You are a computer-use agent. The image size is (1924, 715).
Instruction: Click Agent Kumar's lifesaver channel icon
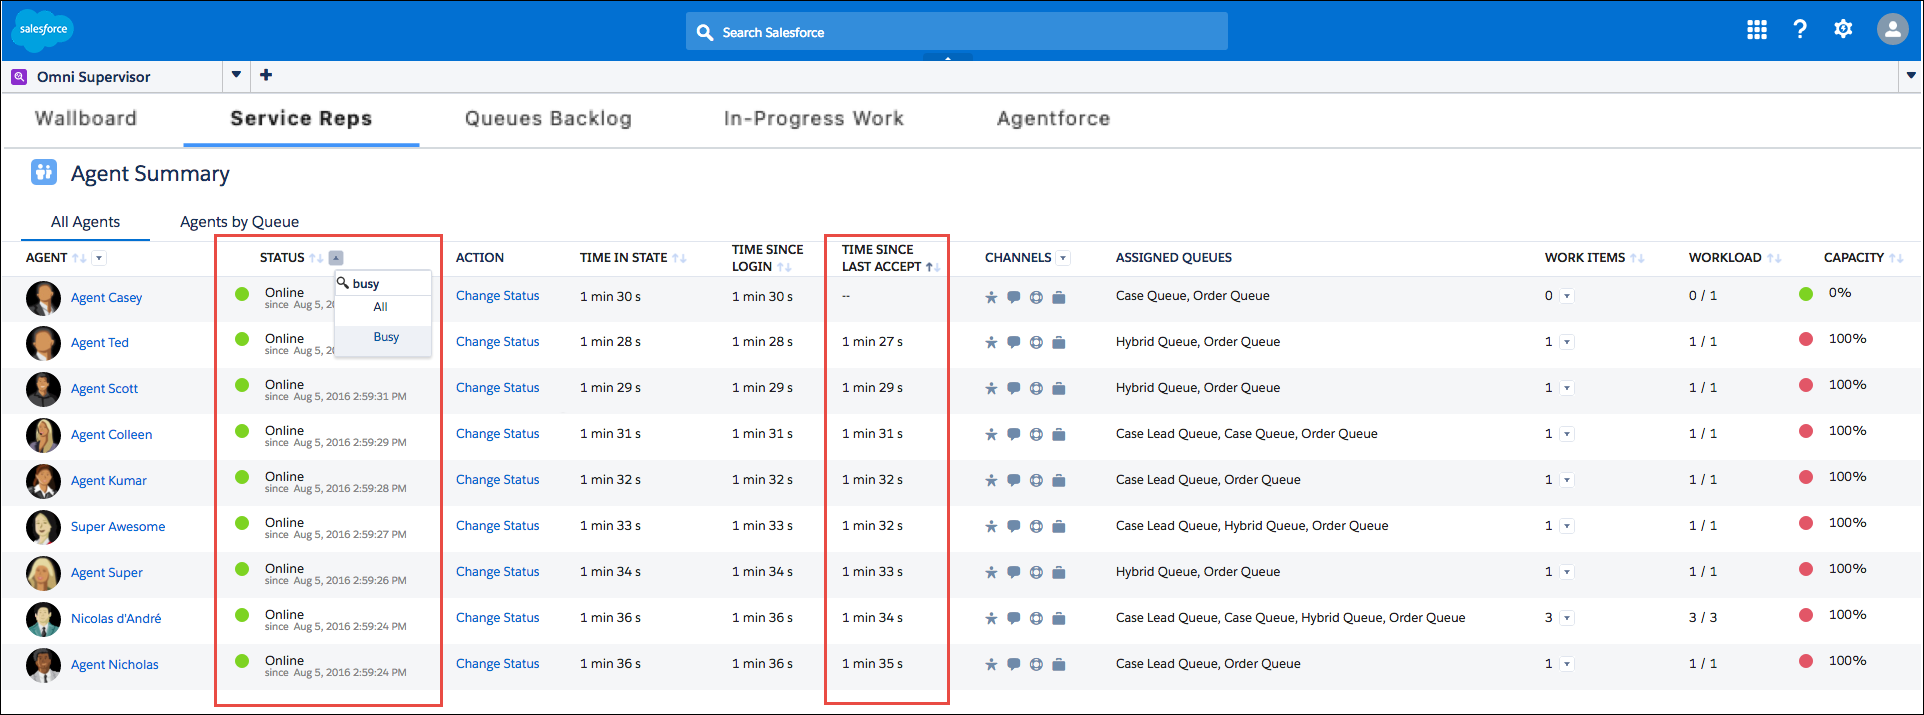tap(1036, 481)
